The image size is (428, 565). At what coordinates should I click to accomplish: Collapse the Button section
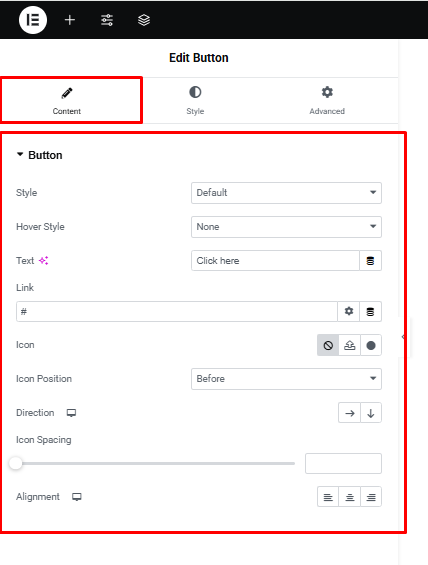[40, 155]
